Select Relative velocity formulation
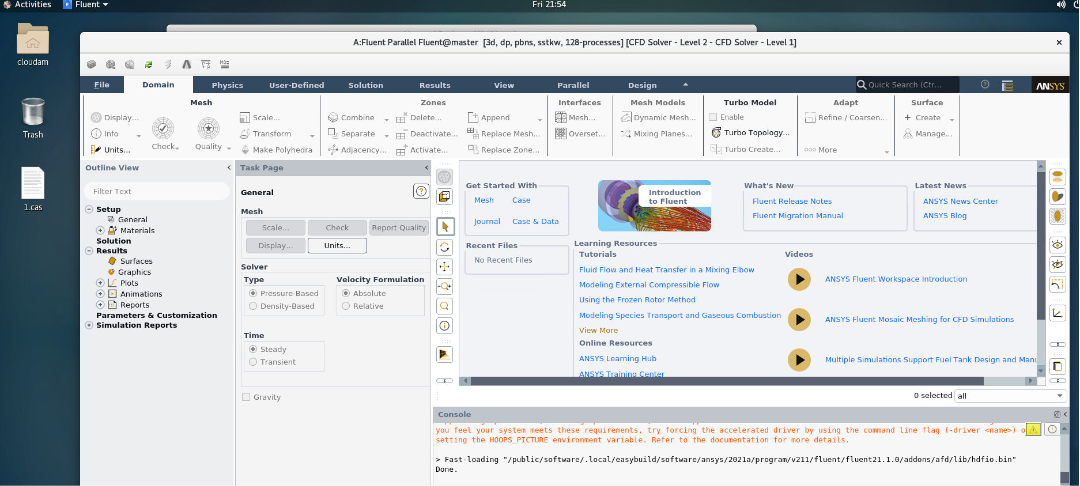Viewport: 1080px width, 486px height. pos(346,306)
